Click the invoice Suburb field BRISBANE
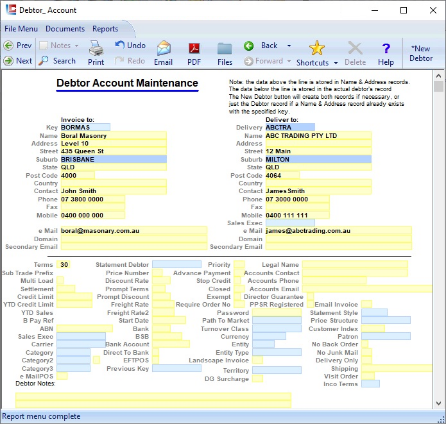This screenshot has width=447, height=424. click(x=114, y=159)
